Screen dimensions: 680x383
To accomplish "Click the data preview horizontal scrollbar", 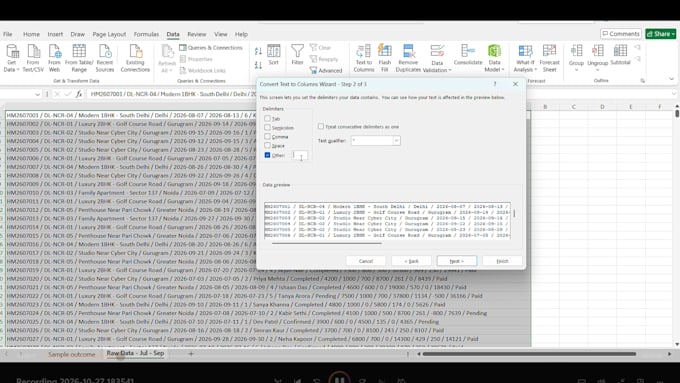I will click(x=327, y=243).
